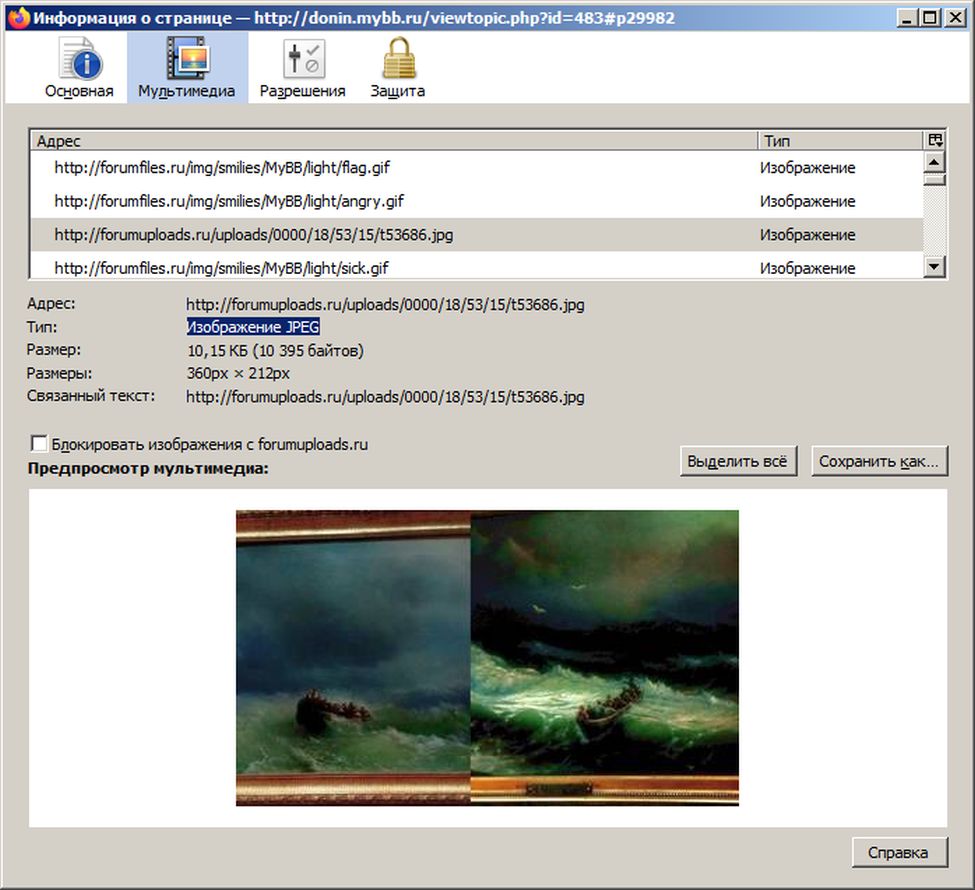Sort list by Адрес column header
Screen dimensions: 975x890
394,141
